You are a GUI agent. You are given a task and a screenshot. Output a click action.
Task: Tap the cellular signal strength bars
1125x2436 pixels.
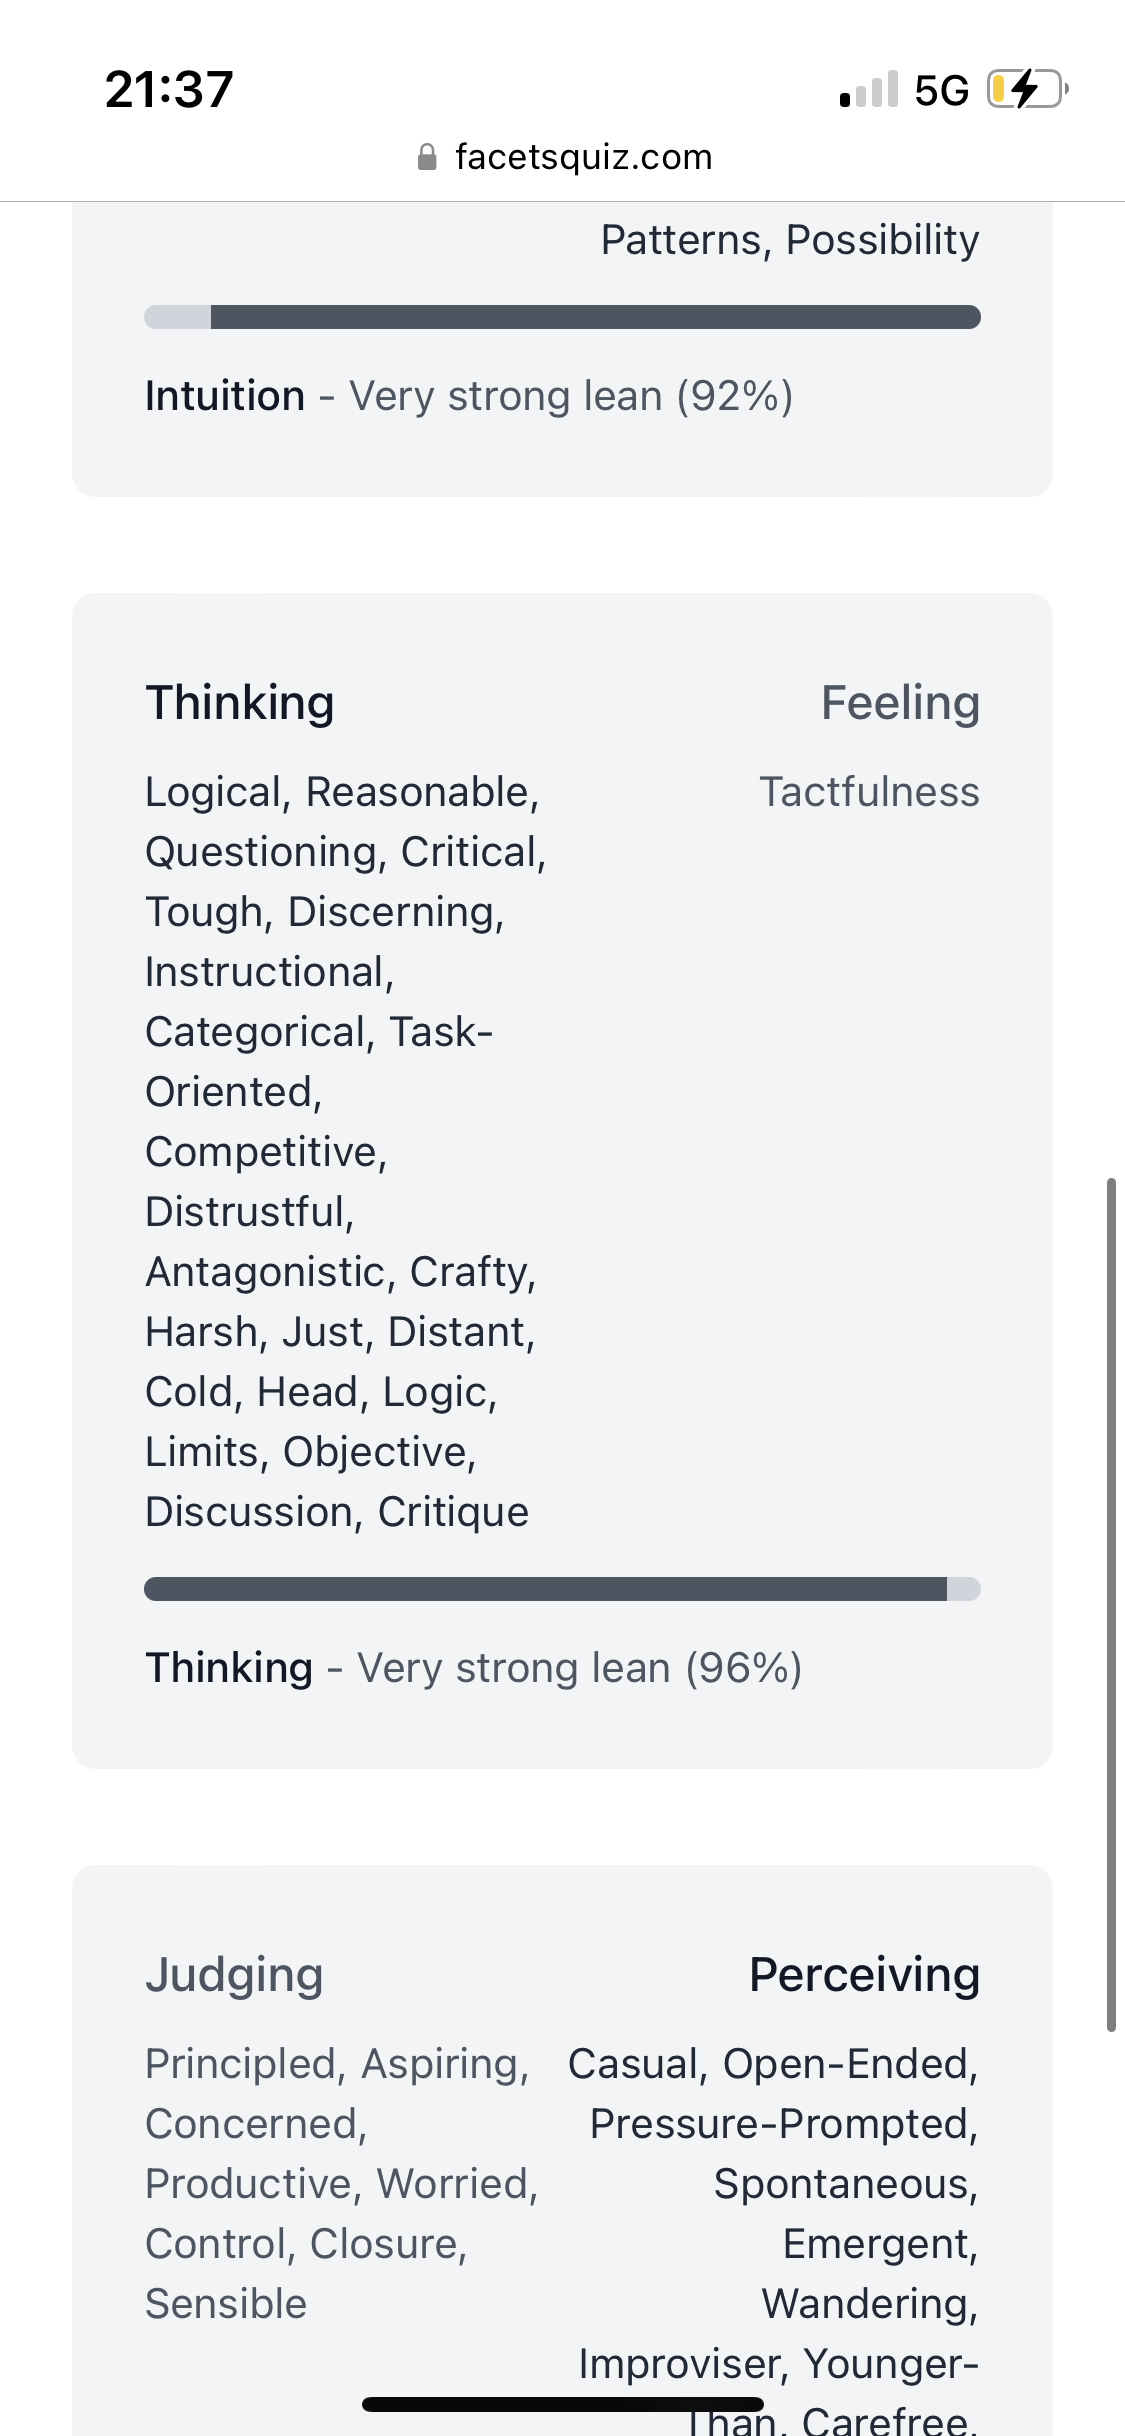(x=869, y=89)
